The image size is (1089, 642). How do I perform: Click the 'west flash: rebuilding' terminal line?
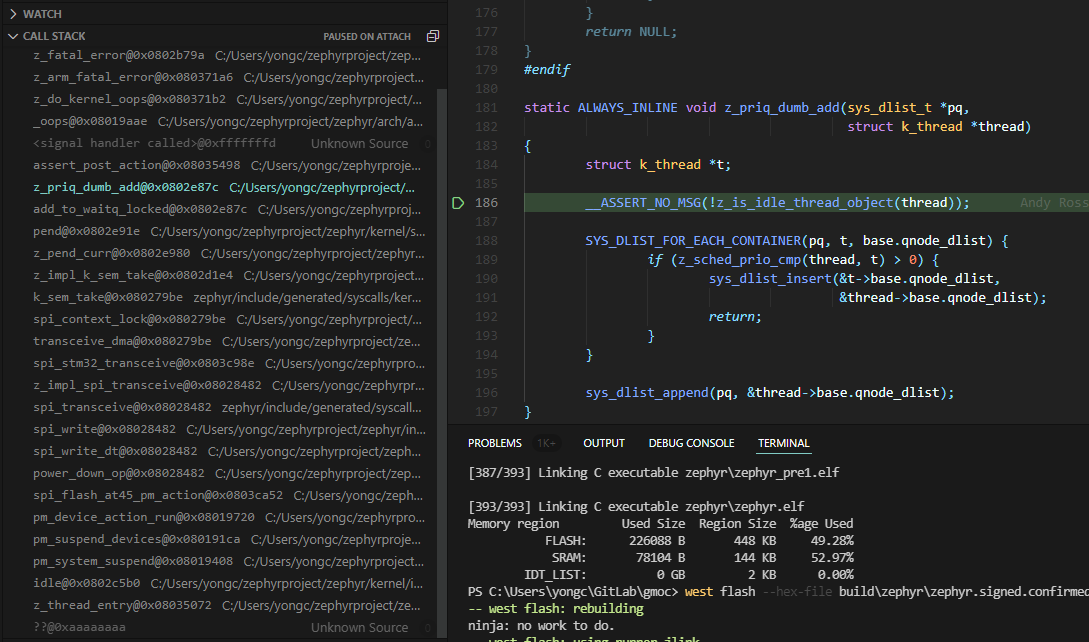[x=556, y=609]
